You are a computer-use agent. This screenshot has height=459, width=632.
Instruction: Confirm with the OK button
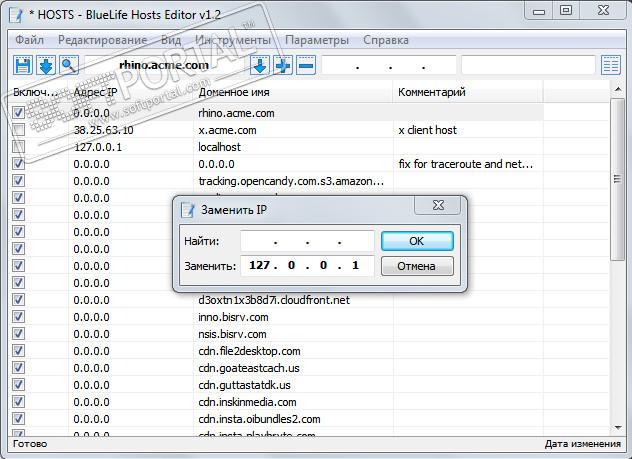coord(417,241)
